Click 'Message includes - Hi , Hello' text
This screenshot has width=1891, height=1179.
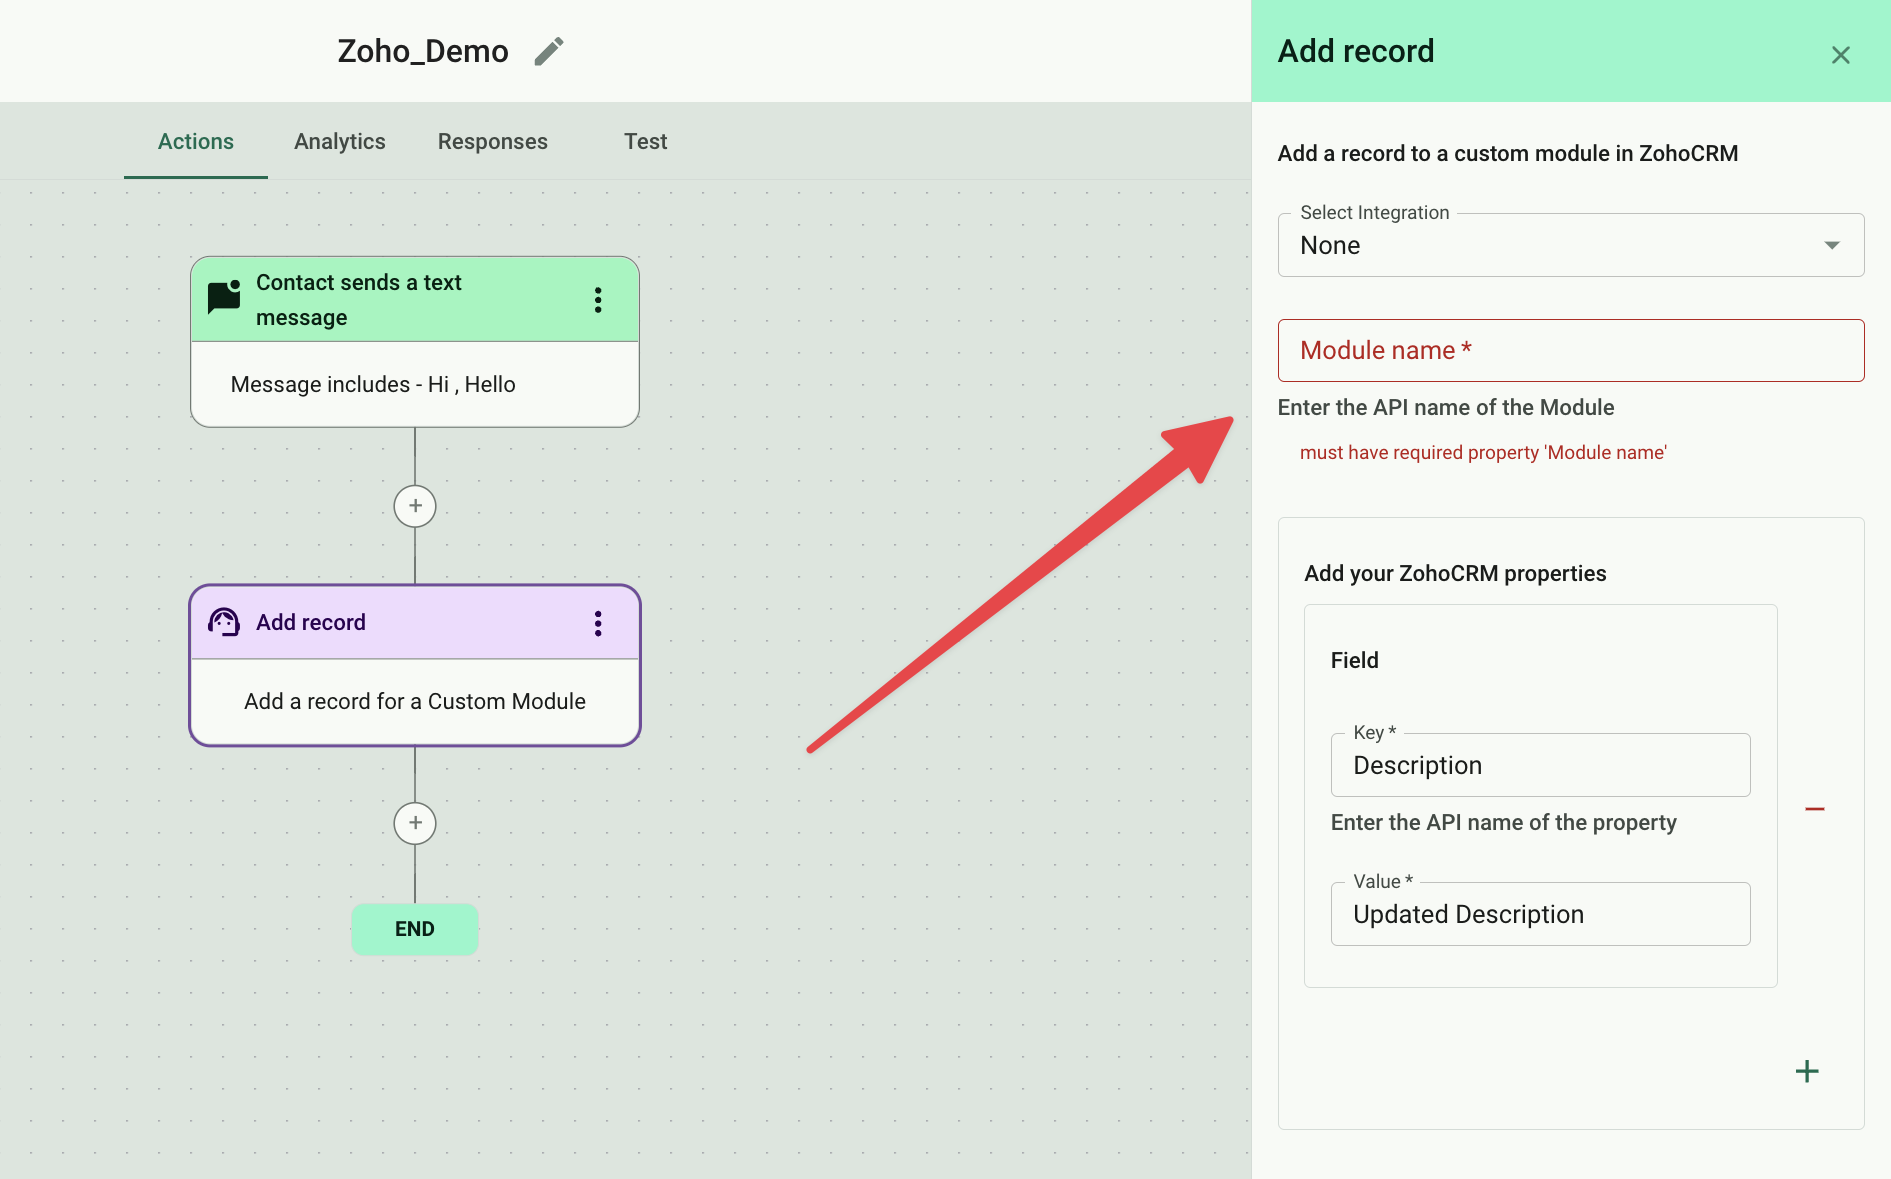tap(373, 384)
